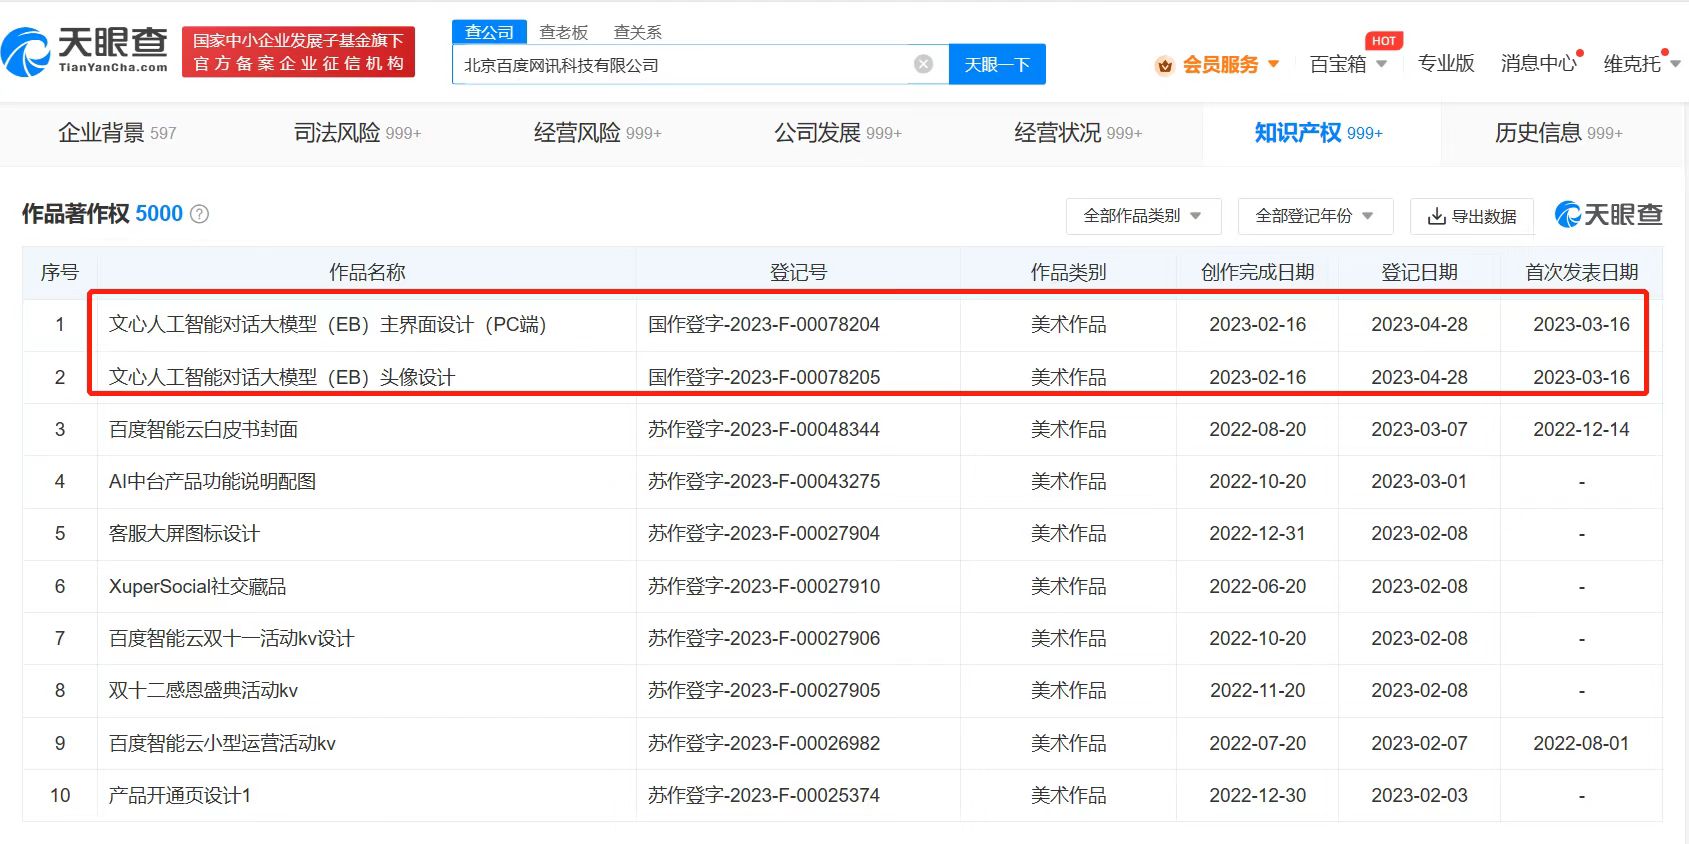The height and width of the screenshot is (844, 1689).
Task: Click first publication date 2022-12-14
Action: (x=1581, y=429)
